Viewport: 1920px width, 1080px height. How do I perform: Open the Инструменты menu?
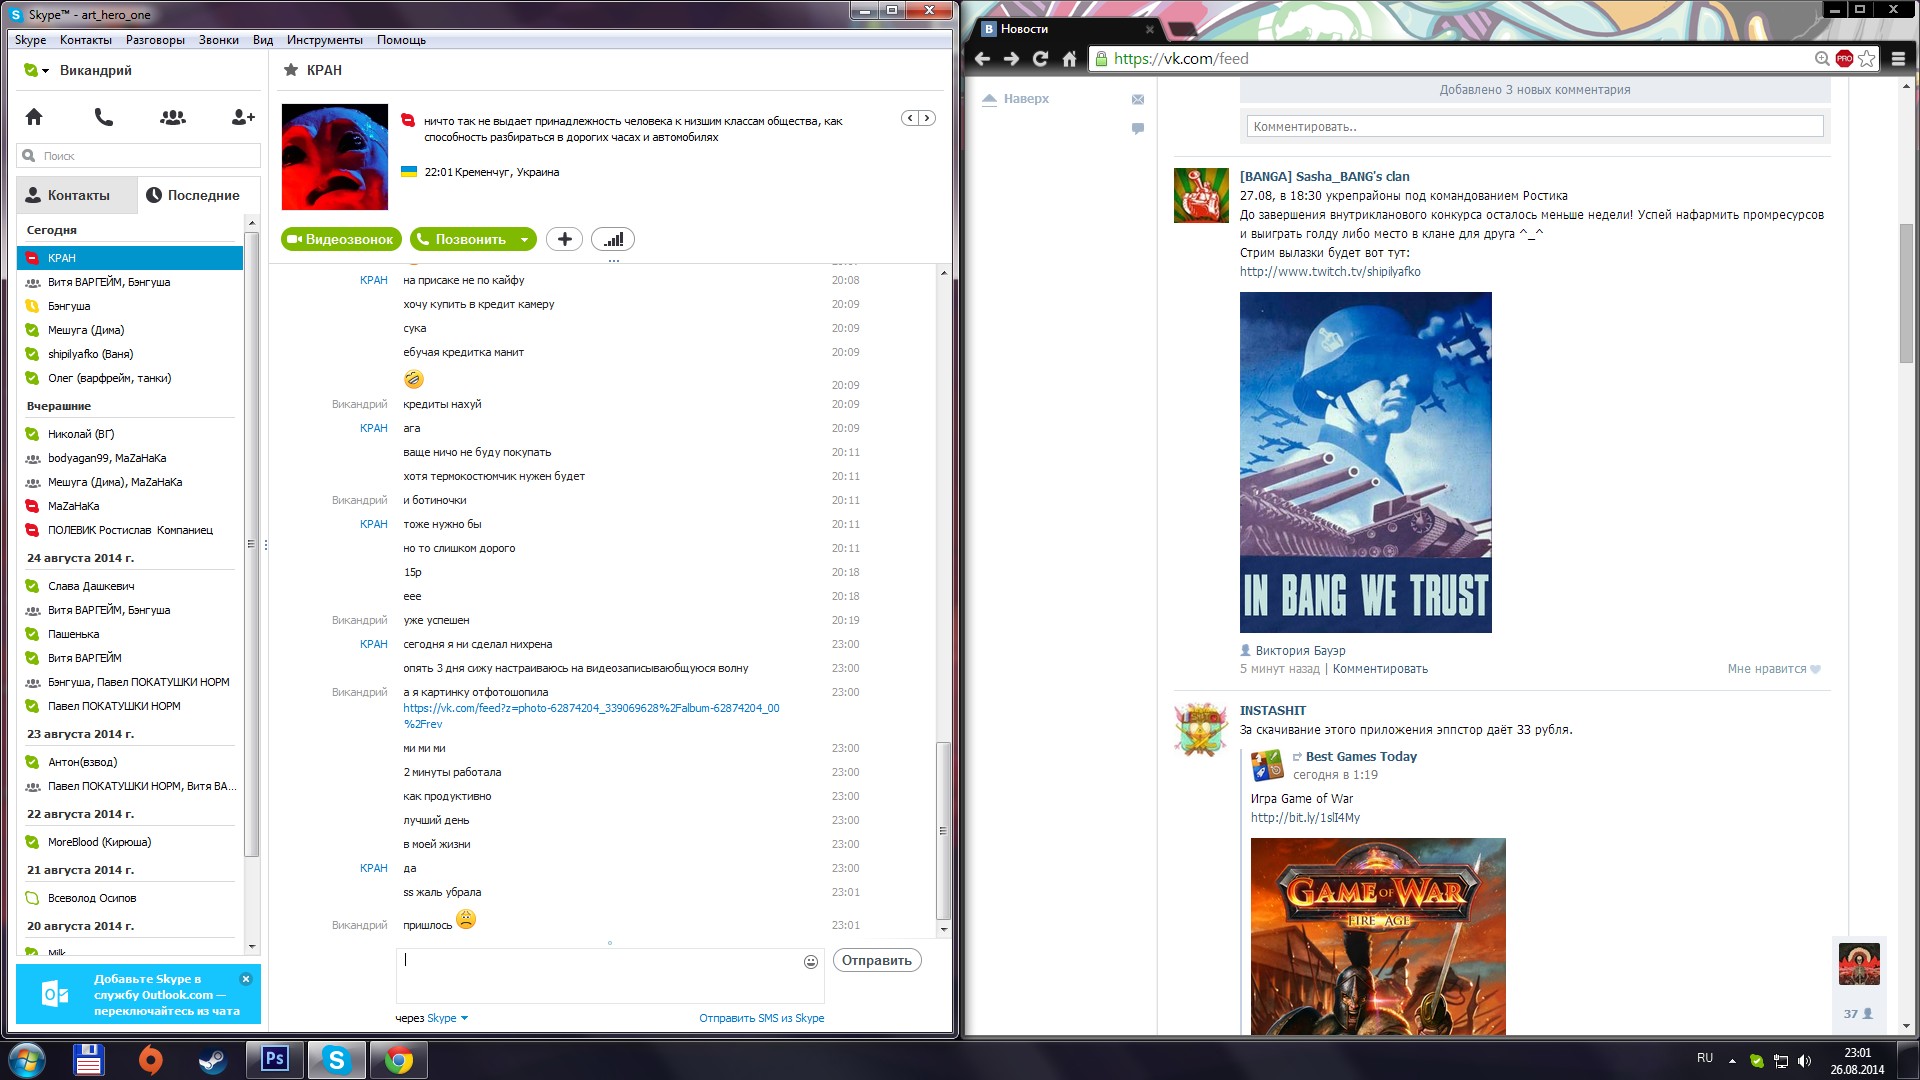point(324,40)
